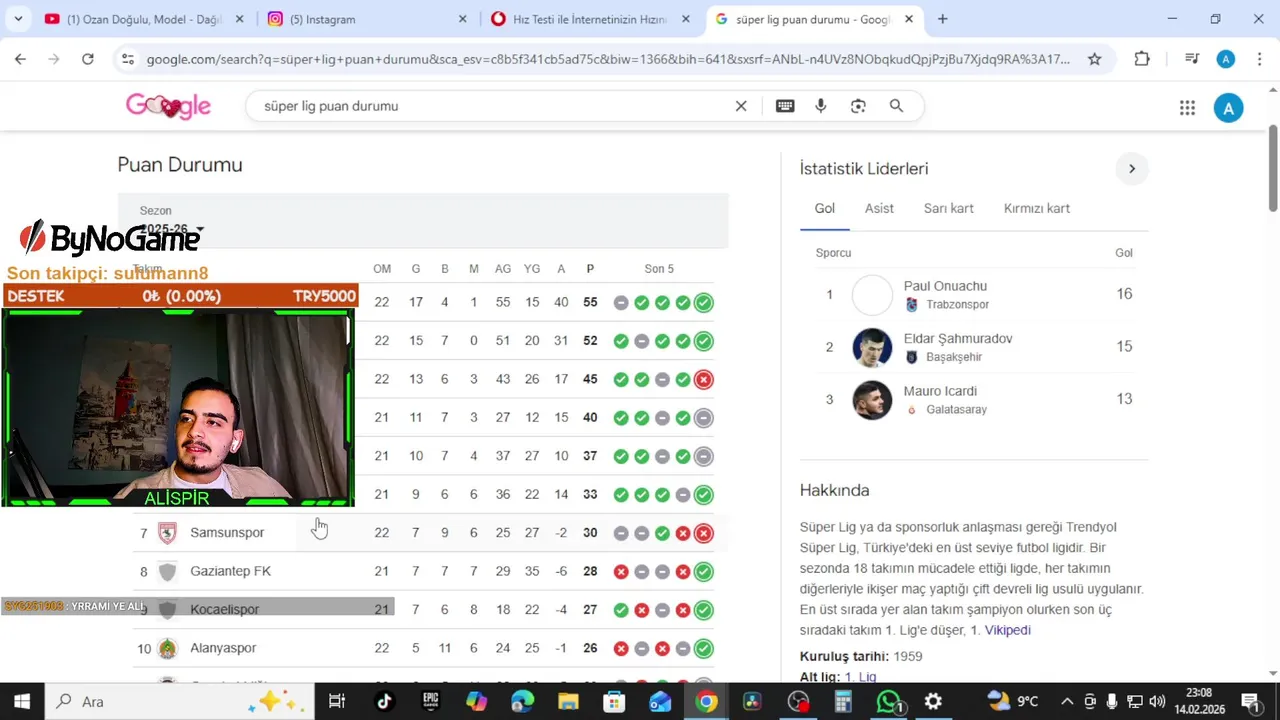The width and height of the screenshot is (1280, 720).
Task: Clear the search box with the X
Action: 741,106
